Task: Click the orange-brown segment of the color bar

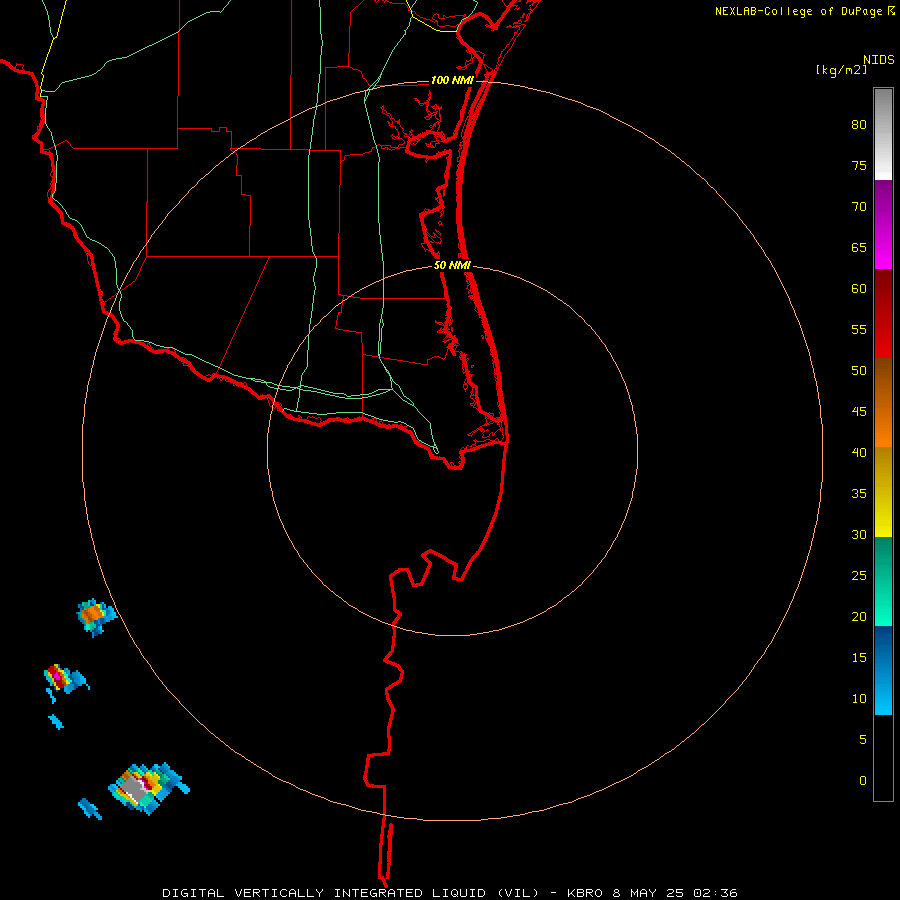Action: pos(883,402)
